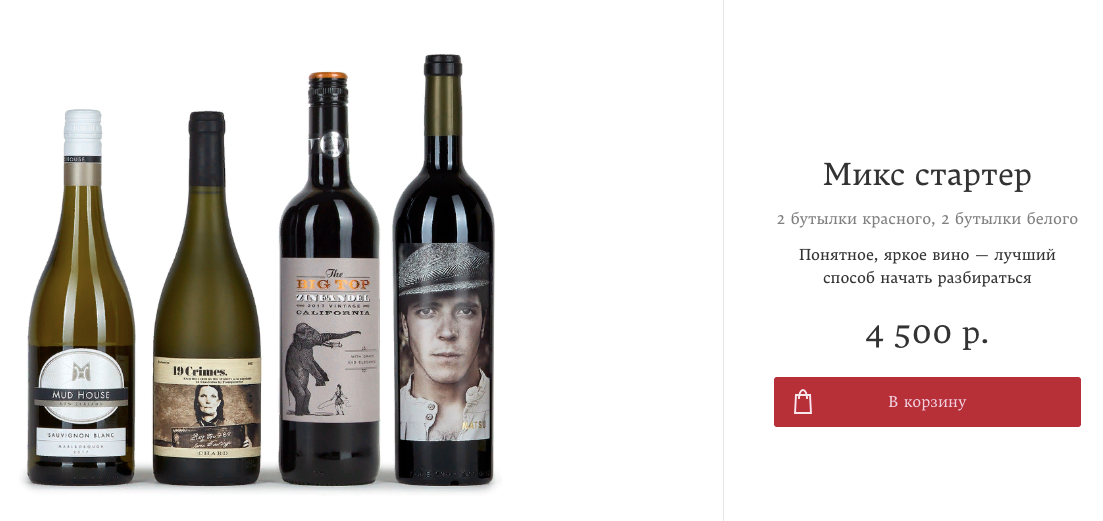Image resolution: width=1103 pixels, height=521 pixels.
Task: Click the white screw cap of Mud House
Action: point(82,134)
